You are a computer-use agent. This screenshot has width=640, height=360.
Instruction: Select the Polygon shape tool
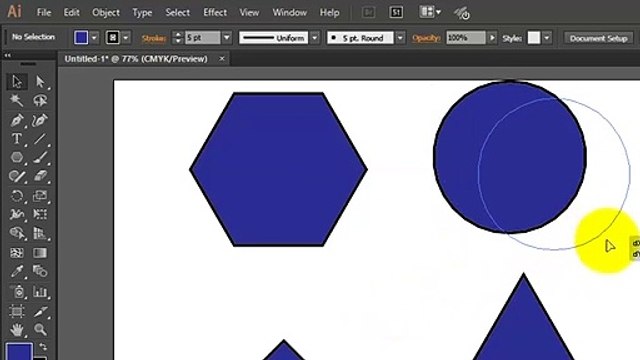pyautogui.click(x=17, y=157)
